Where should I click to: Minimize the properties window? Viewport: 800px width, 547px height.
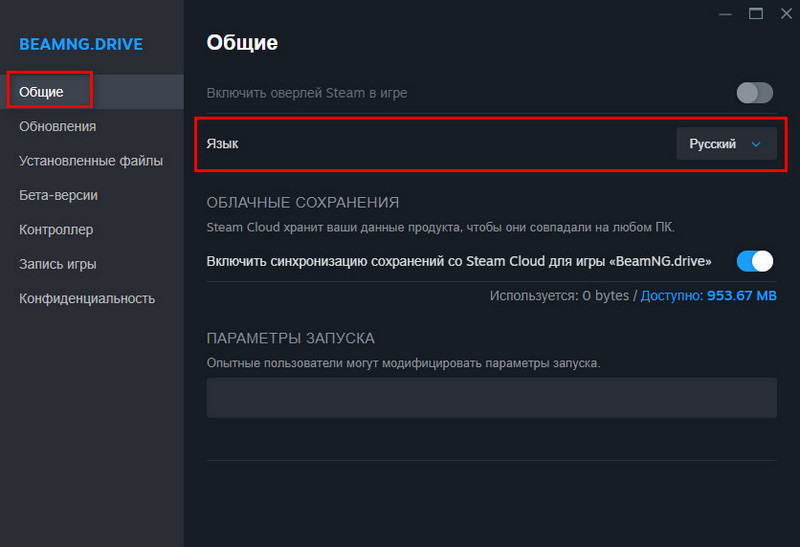(725, 14)
